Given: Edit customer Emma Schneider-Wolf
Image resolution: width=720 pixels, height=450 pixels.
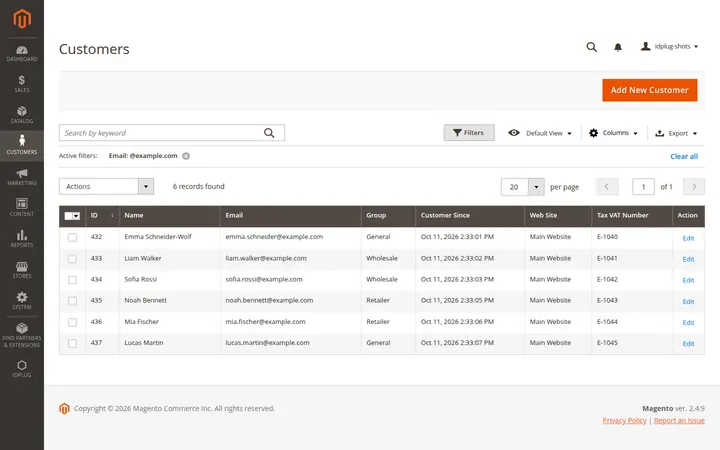Looking at the screenshot, I should (688, 238).
